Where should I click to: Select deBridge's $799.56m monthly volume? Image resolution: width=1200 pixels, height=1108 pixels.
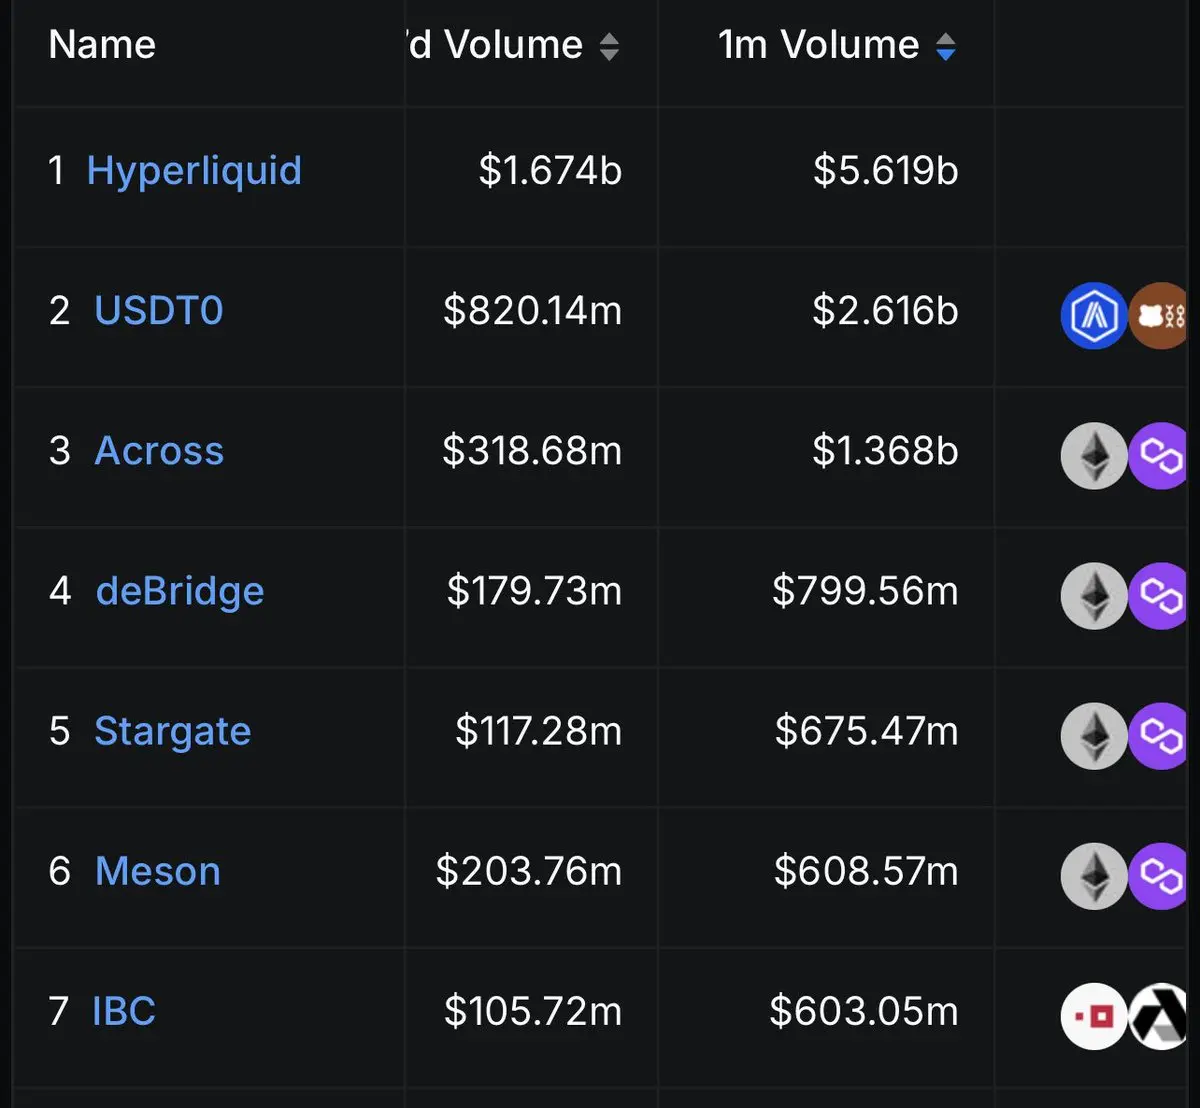tap(866, 591)
